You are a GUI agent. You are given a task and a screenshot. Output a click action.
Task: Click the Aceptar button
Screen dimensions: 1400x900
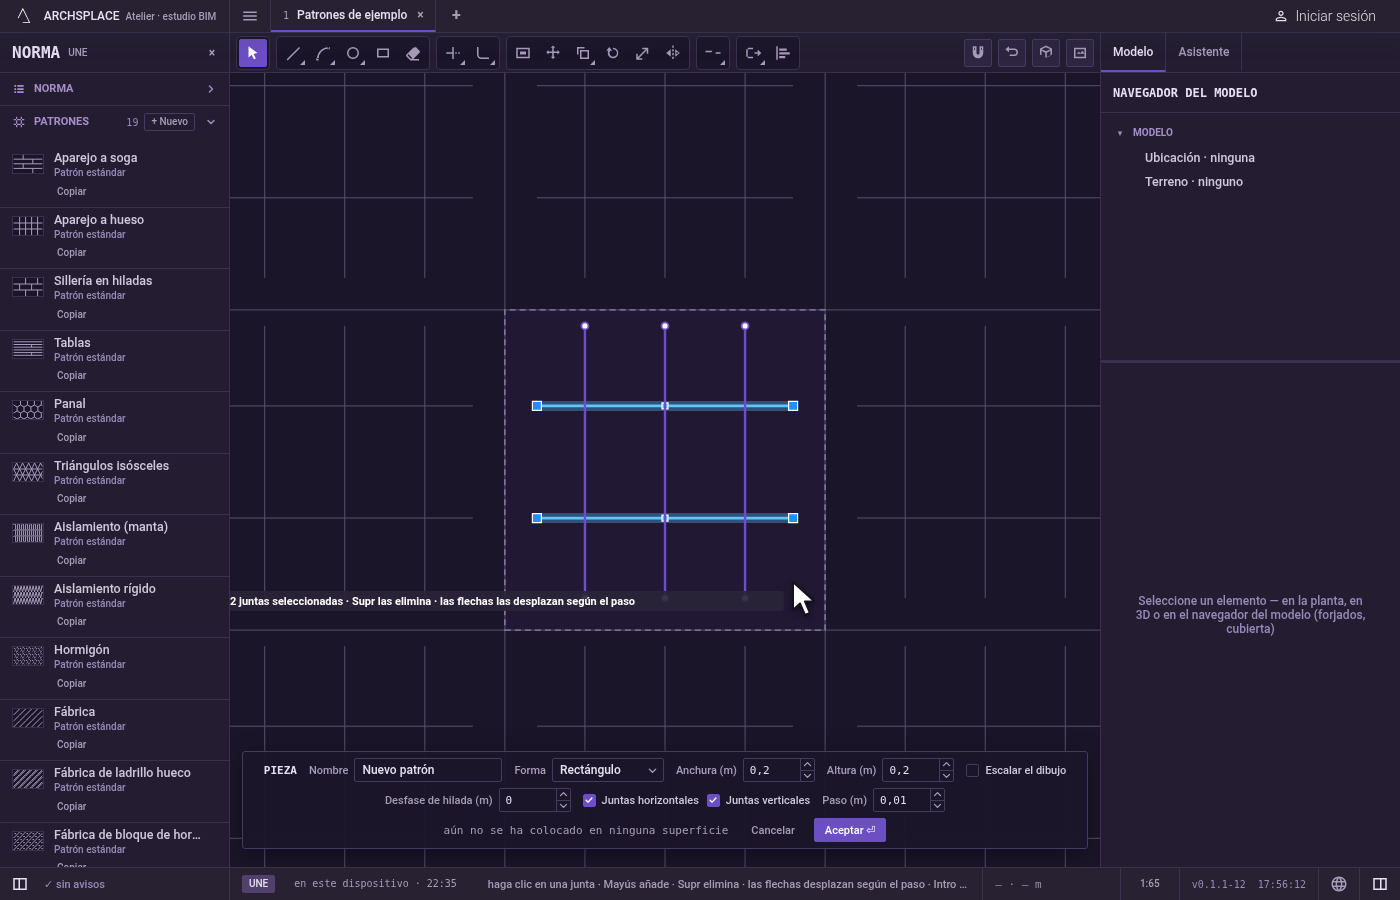click(850, 830)
